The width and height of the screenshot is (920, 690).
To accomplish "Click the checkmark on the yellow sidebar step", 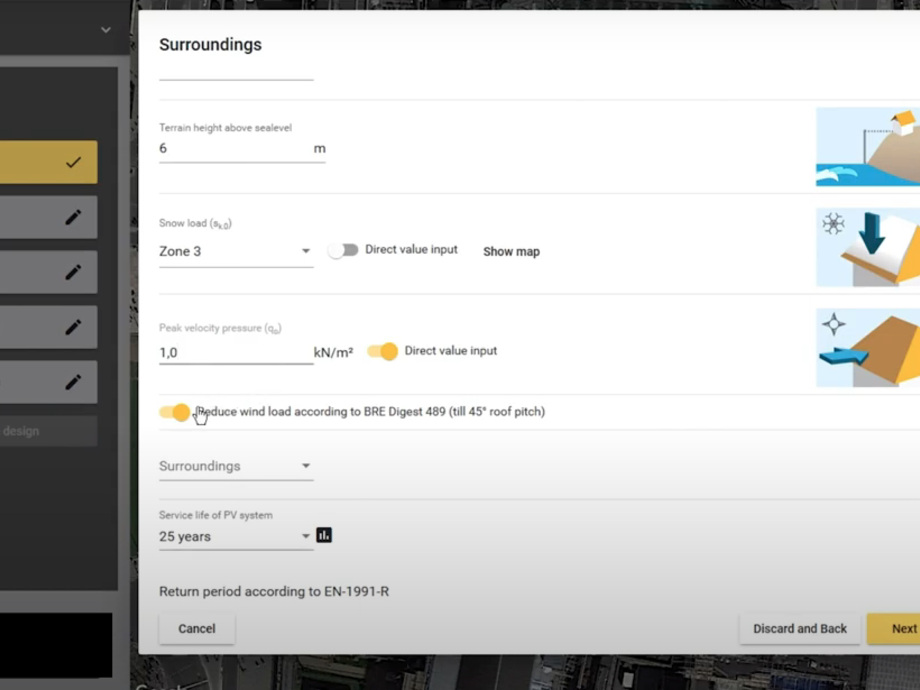I will point(73,162).
